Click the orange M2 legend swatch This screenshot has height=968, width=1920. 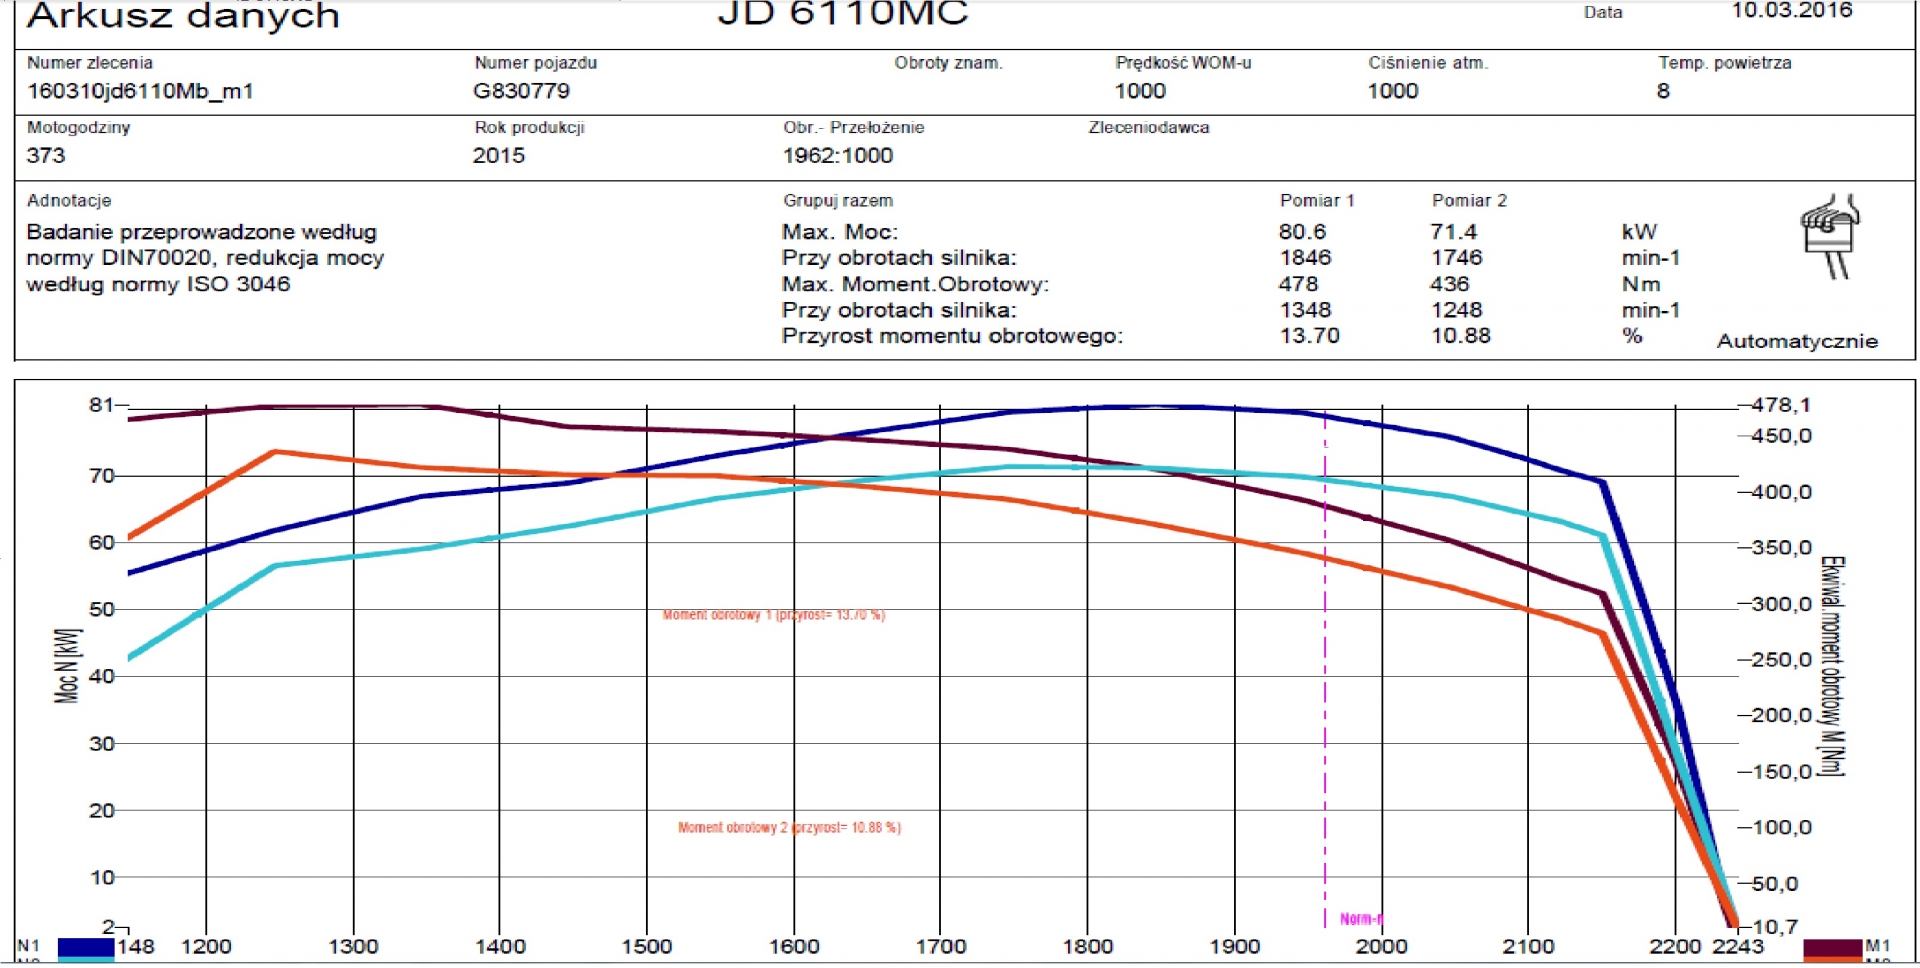[x=1832, y=962]
